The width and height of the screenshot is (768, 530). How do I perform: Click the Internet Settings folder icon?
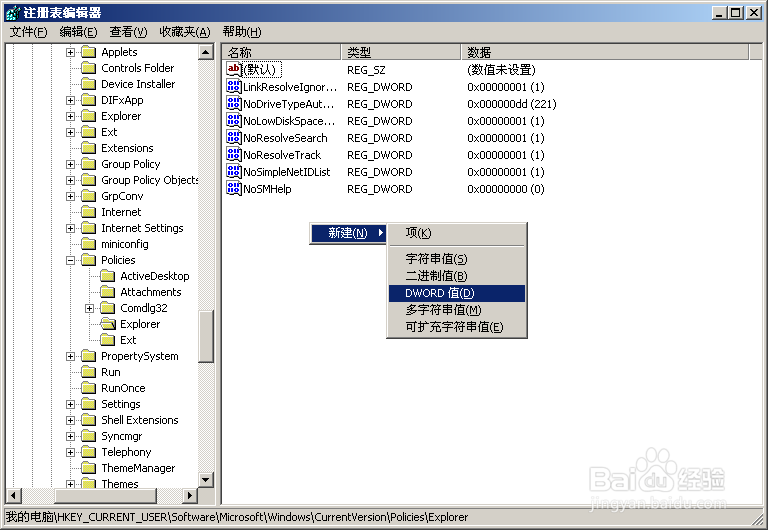[89, 228]
